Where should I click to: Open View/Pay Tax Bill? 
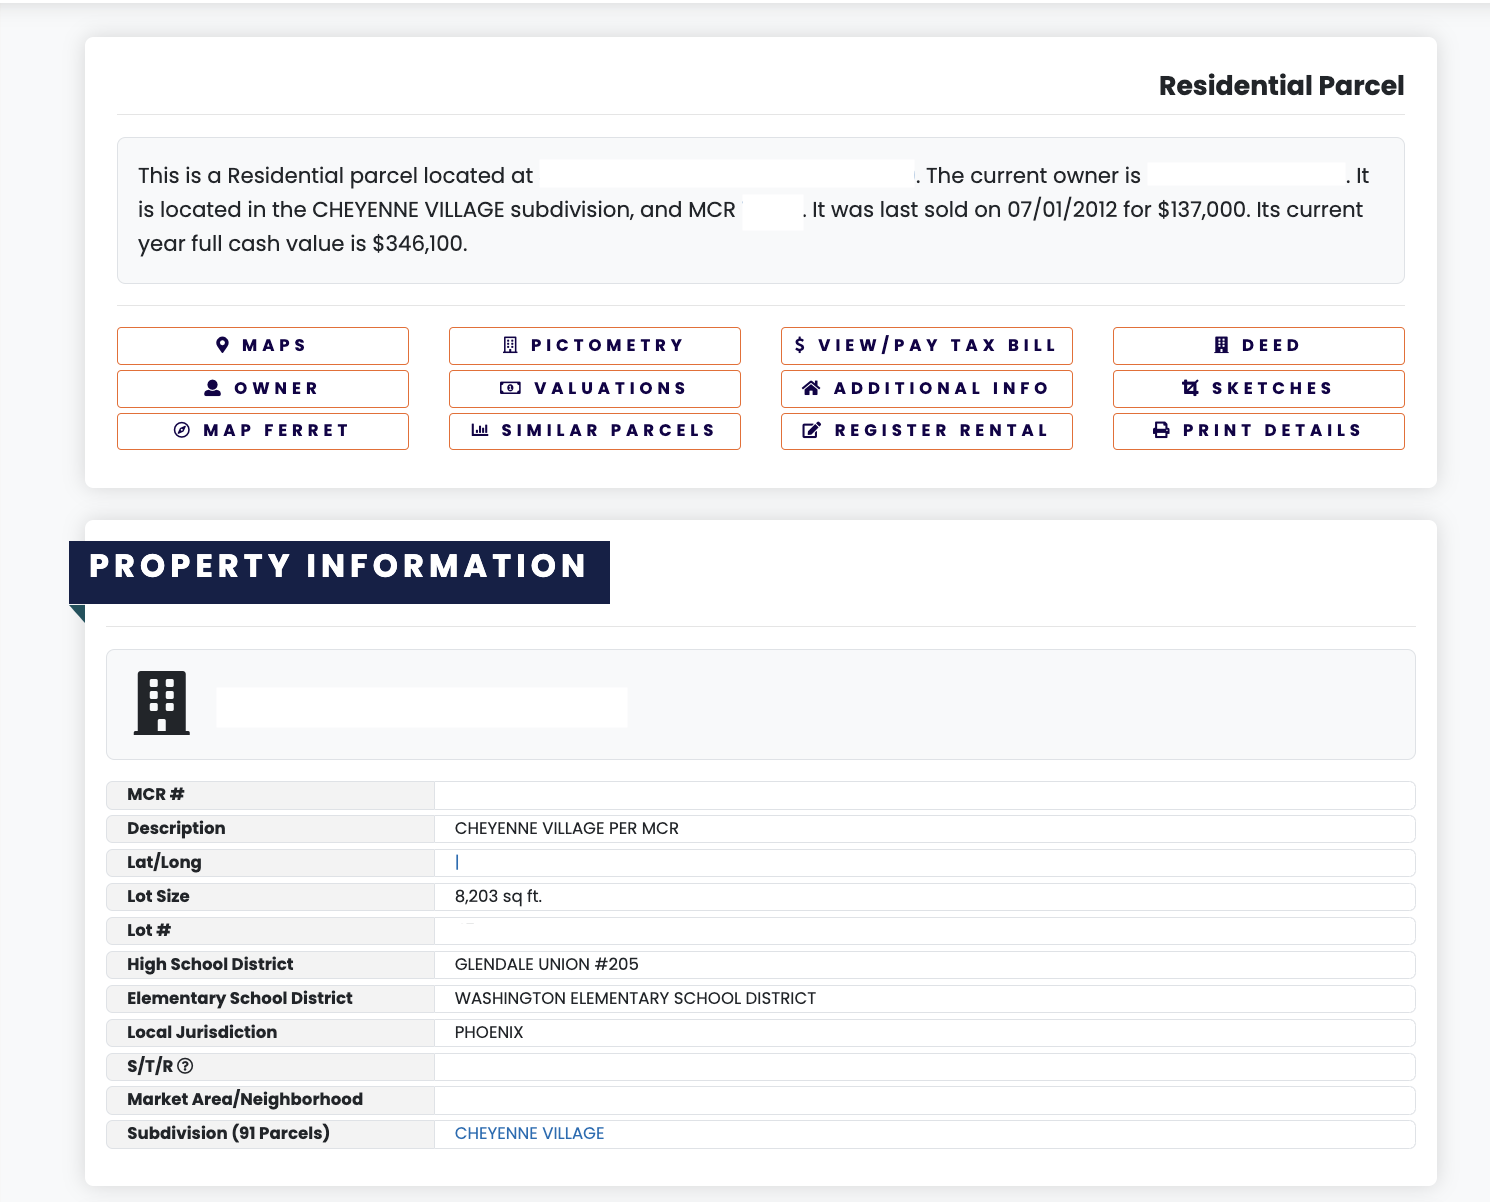[926, 345]
